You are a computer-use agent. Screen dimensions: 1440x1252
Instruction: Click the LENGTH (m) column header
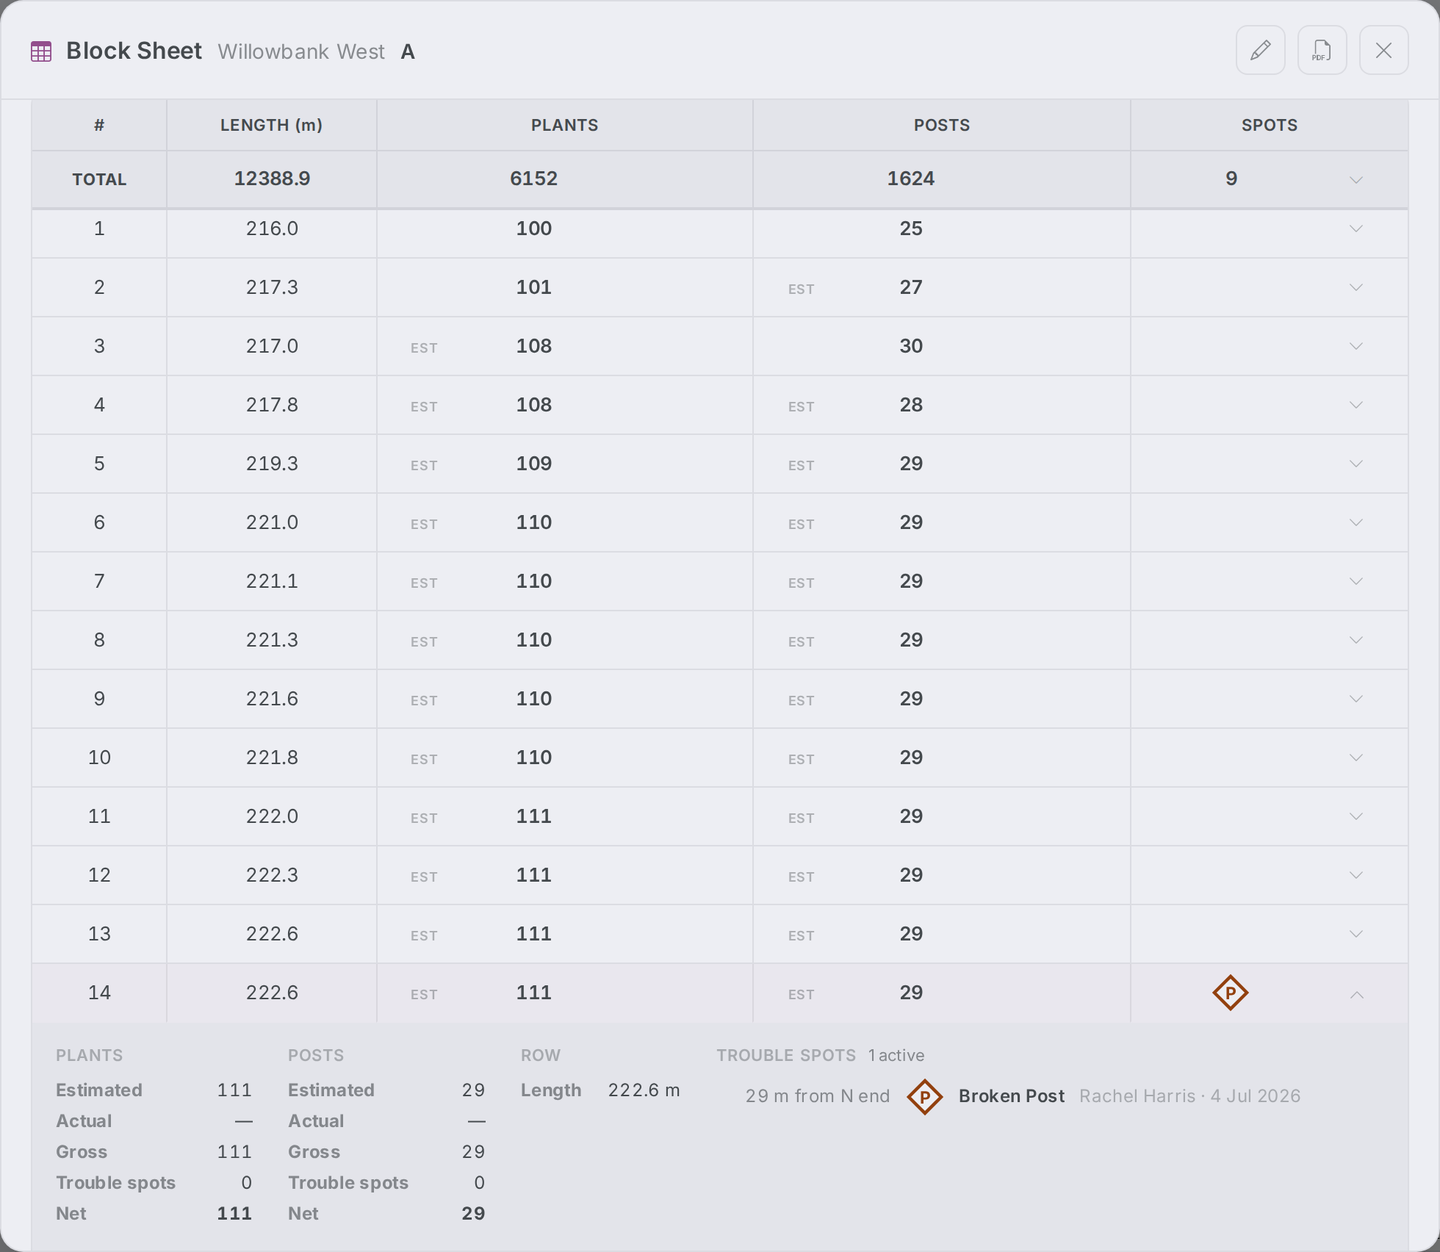[271, 125]
